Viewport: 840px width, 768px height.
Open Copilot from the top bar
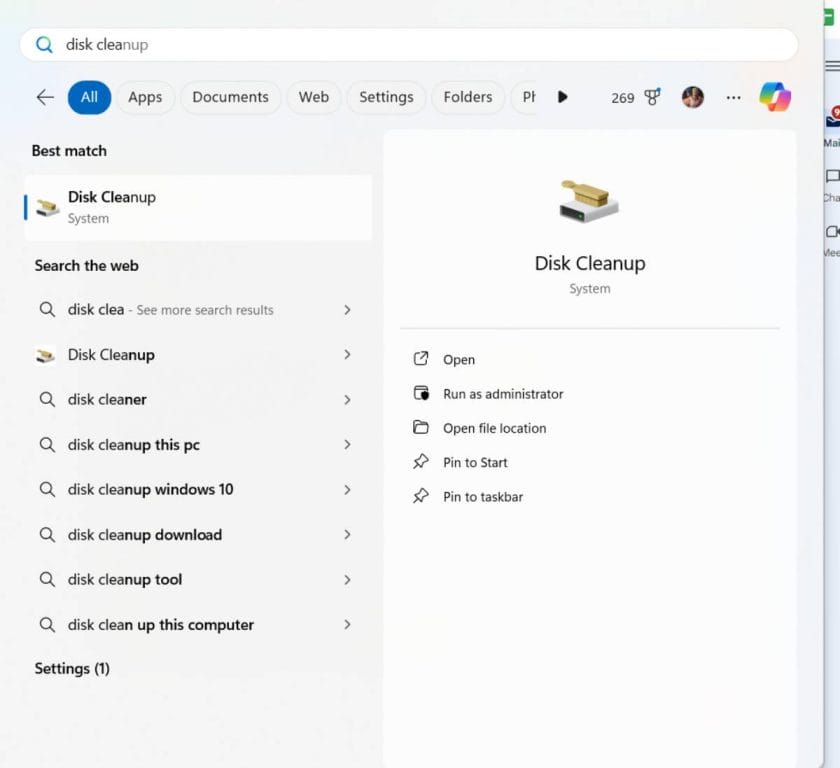[776, 97]
